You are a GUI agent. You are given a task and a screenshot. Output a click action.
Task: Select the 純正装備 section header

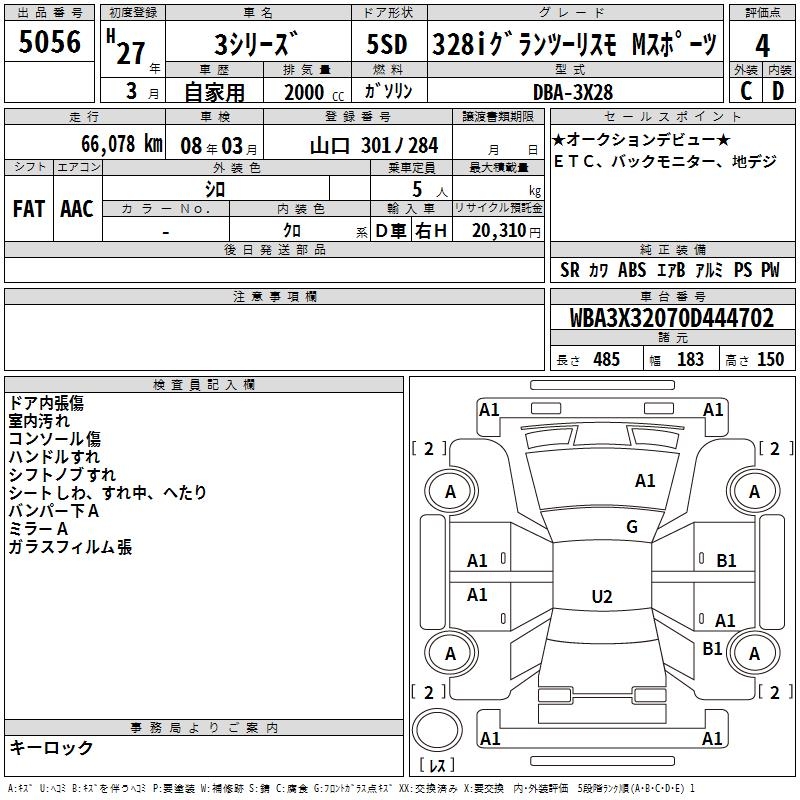point(672,249)
